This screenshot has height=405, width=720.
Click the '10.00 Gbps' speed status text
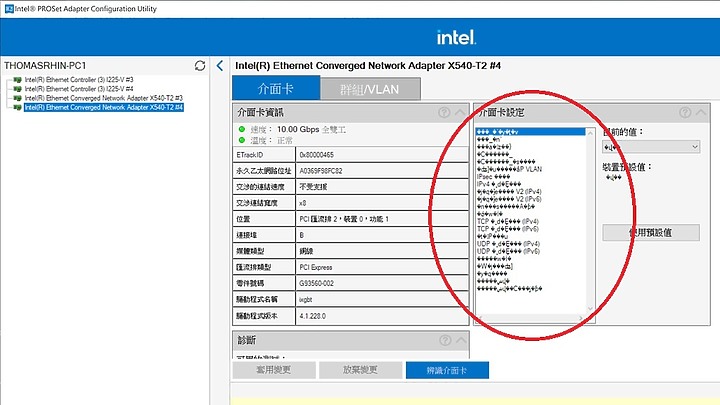tap(298, 129)
